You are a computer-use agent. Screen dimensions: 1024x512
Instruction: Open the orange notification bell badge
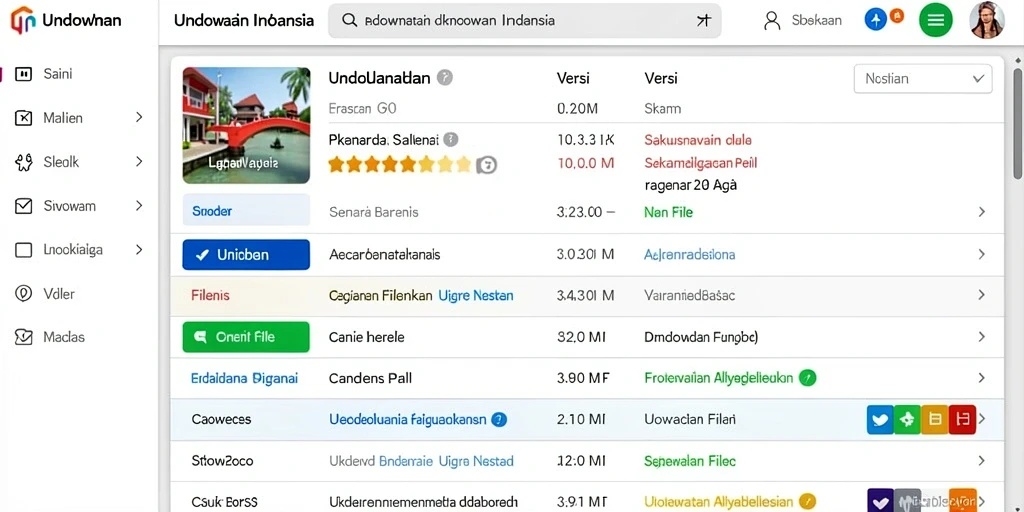point(897,16)
